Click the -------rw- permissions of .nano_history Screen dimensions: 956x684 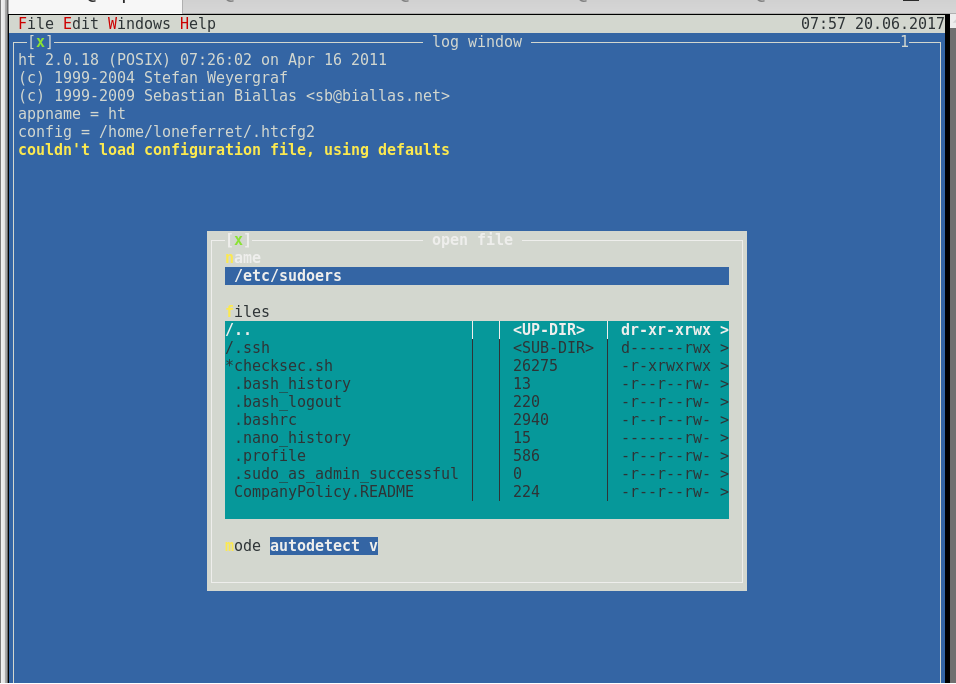point(666,438)
